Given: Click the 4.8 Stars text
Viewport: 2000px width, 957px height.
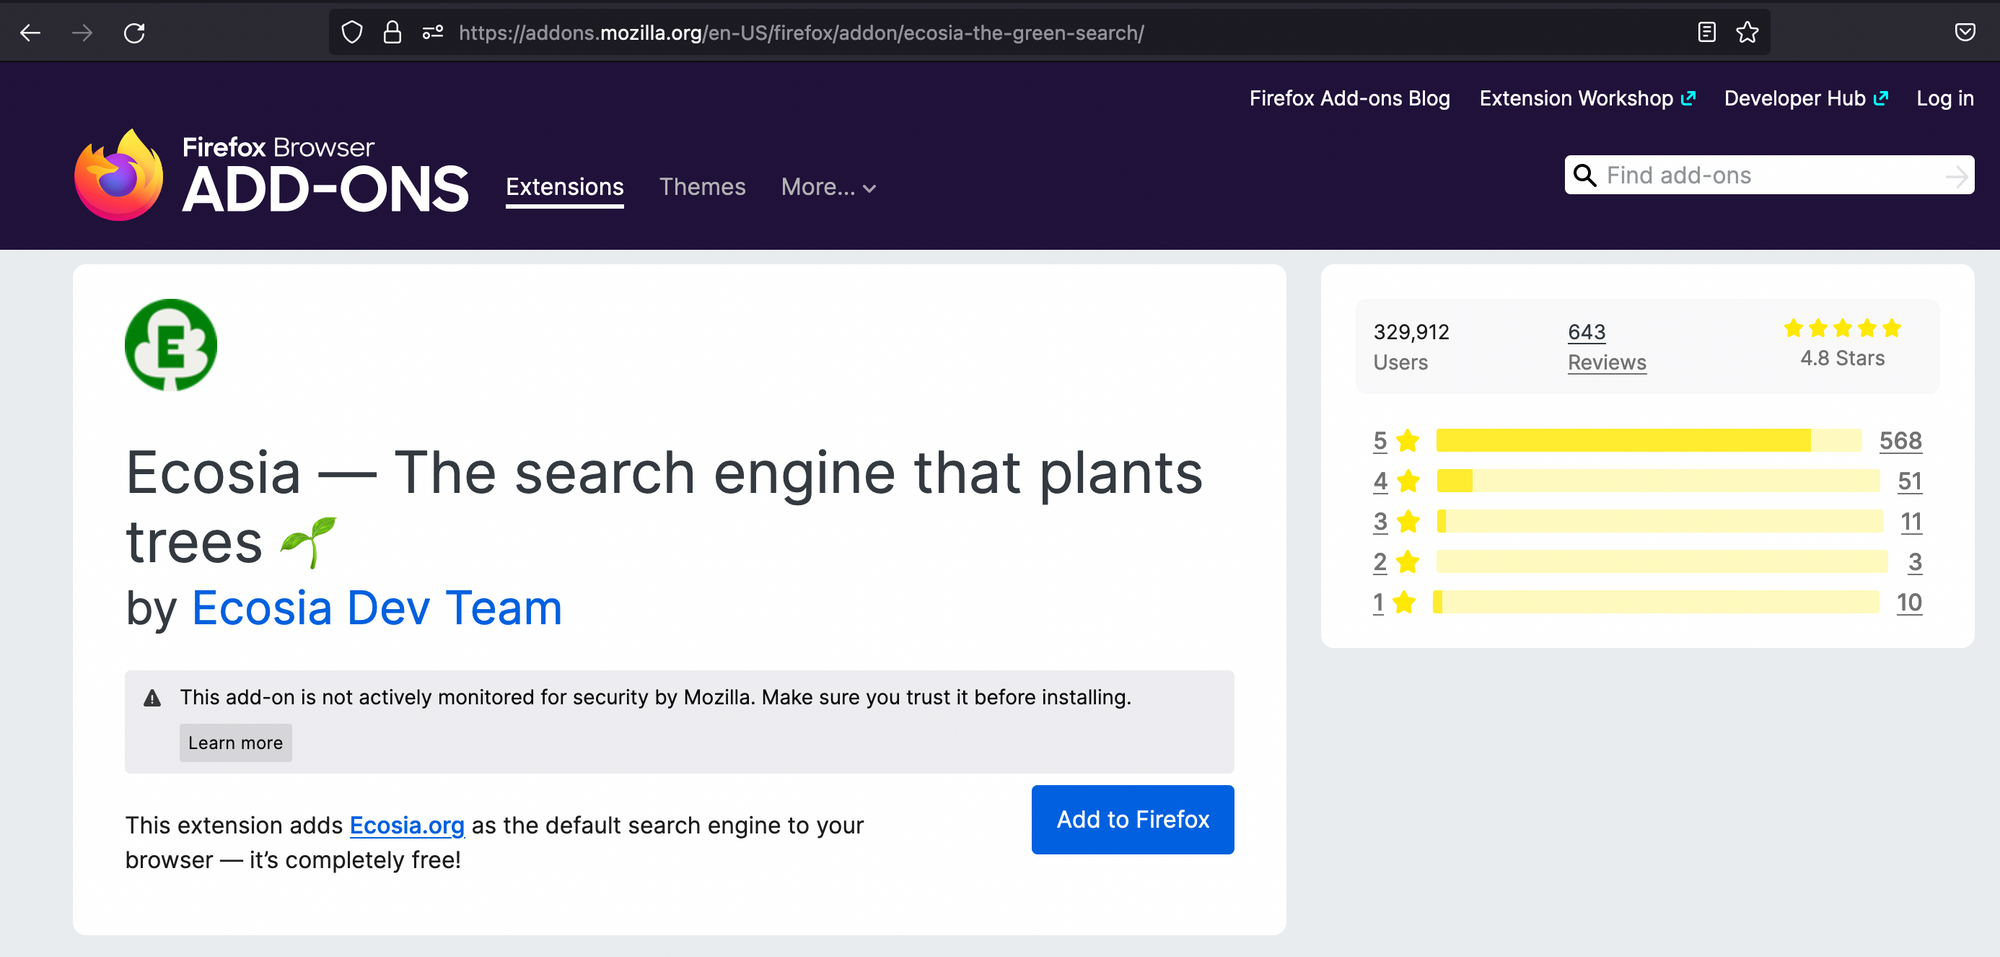Looking at the screenshot, I should (1843, 358).
